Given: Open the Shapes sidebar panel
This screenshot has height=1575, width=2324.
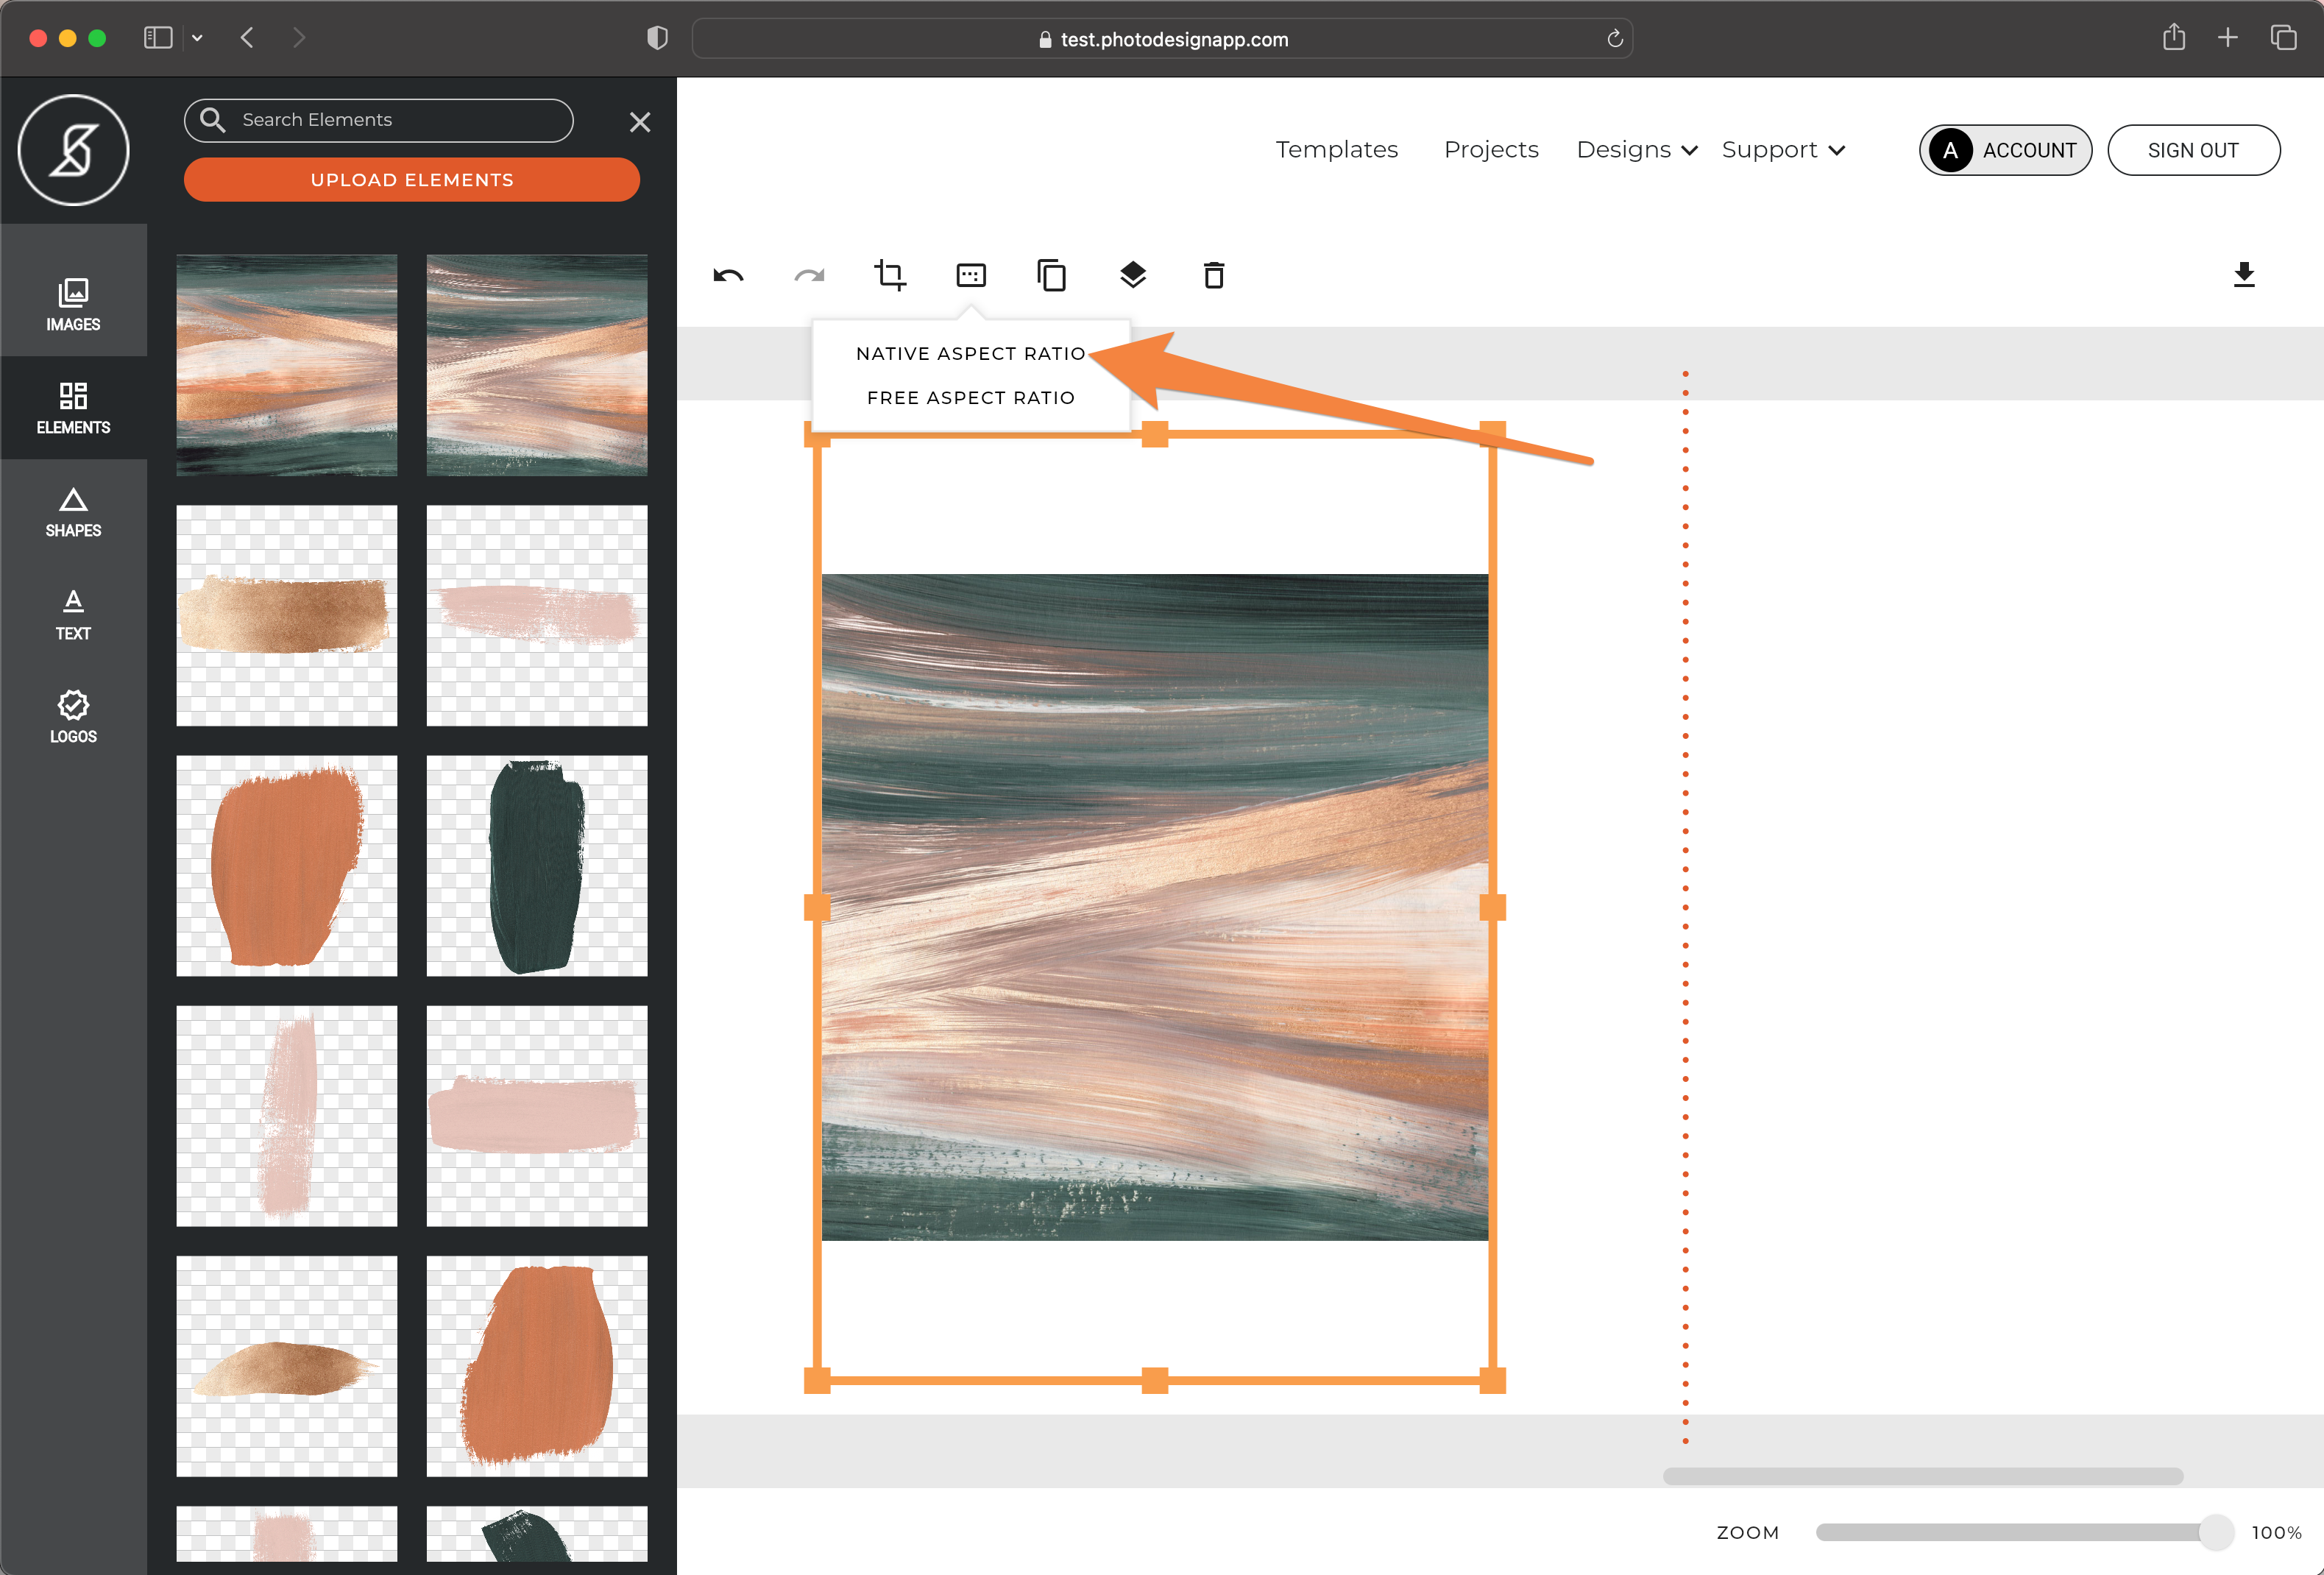Looking at the screenshot, I should point(73,512).
